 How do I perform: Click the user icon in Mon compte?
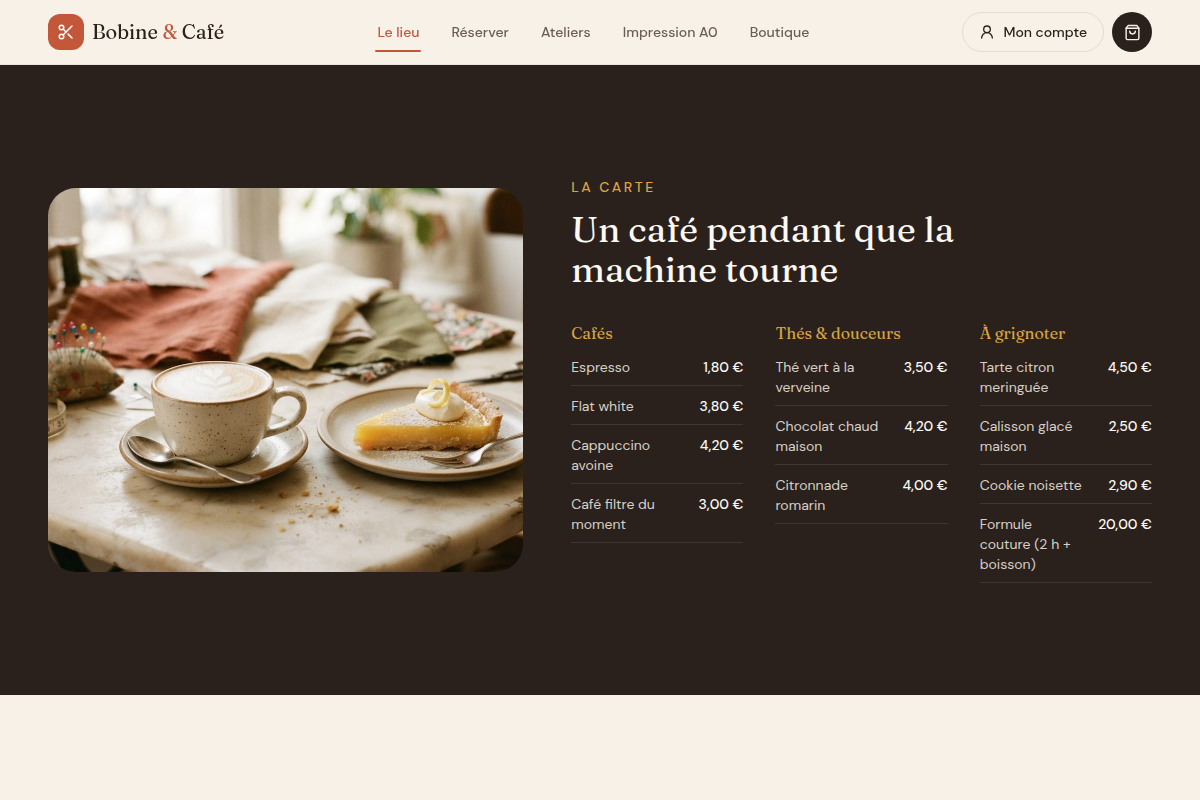click(x=987, y=32)
